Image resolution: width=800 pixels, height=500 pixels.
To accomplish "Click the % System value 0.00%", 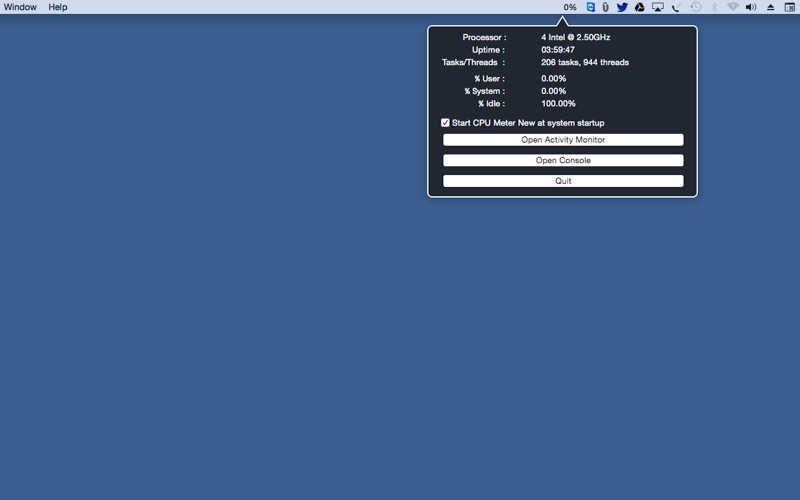I will tap(554, 91).
